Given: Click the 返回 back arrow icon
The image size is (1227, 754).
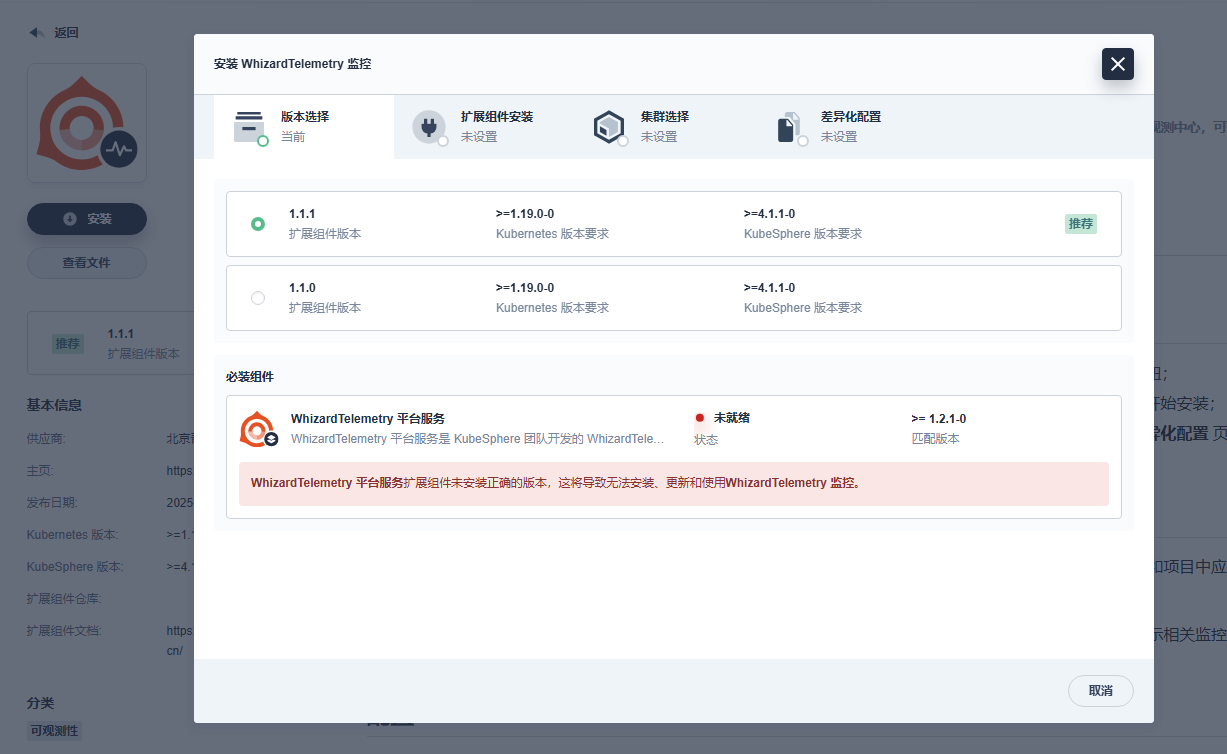Looking at the screenshot, I should point(37,33).
